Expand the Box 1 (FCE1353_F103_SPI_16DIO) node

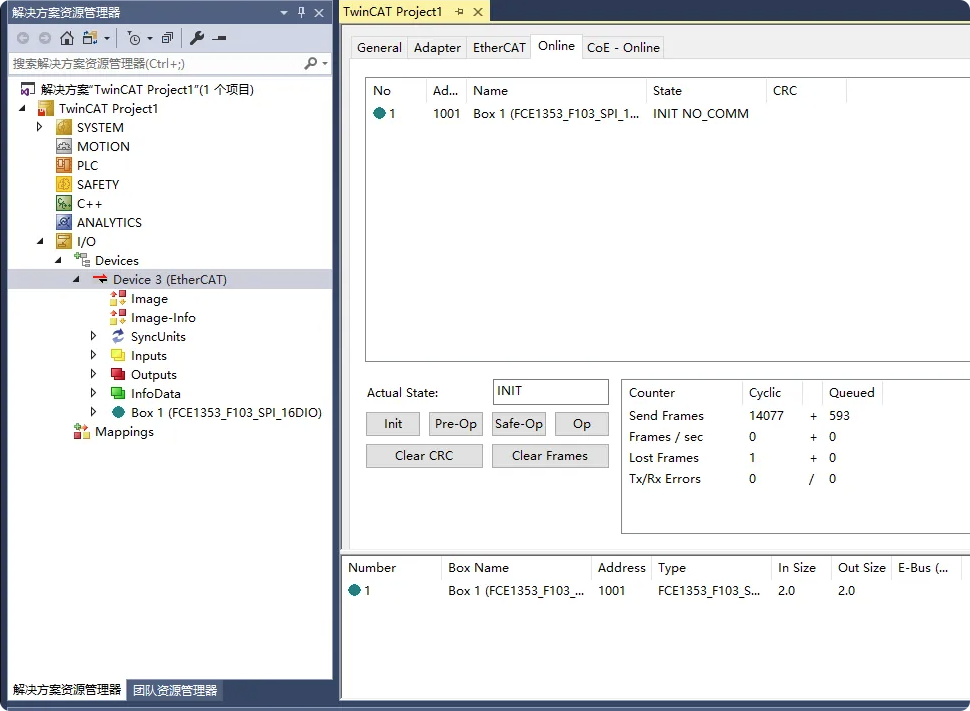93,412
